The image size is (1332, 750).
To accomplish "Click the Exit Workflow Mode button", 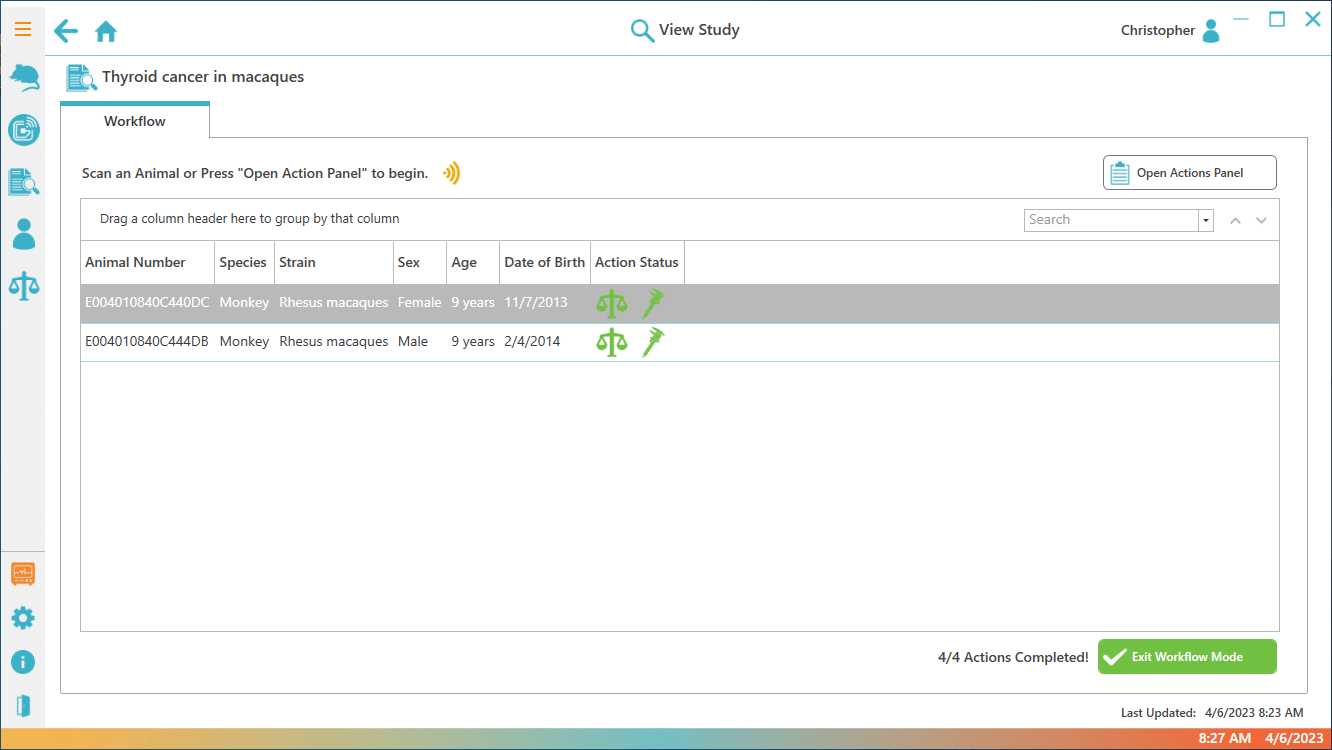I will (x=1187, y=657).
